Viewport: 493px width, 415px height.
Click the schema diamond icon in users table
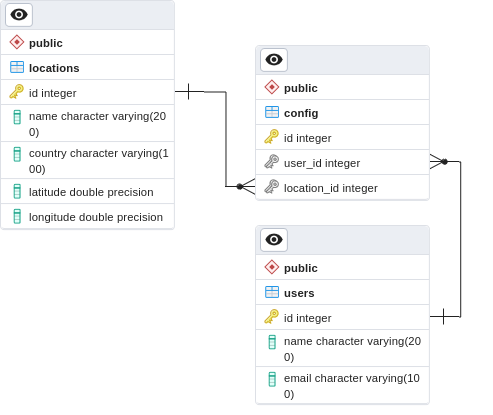[272, 267]
